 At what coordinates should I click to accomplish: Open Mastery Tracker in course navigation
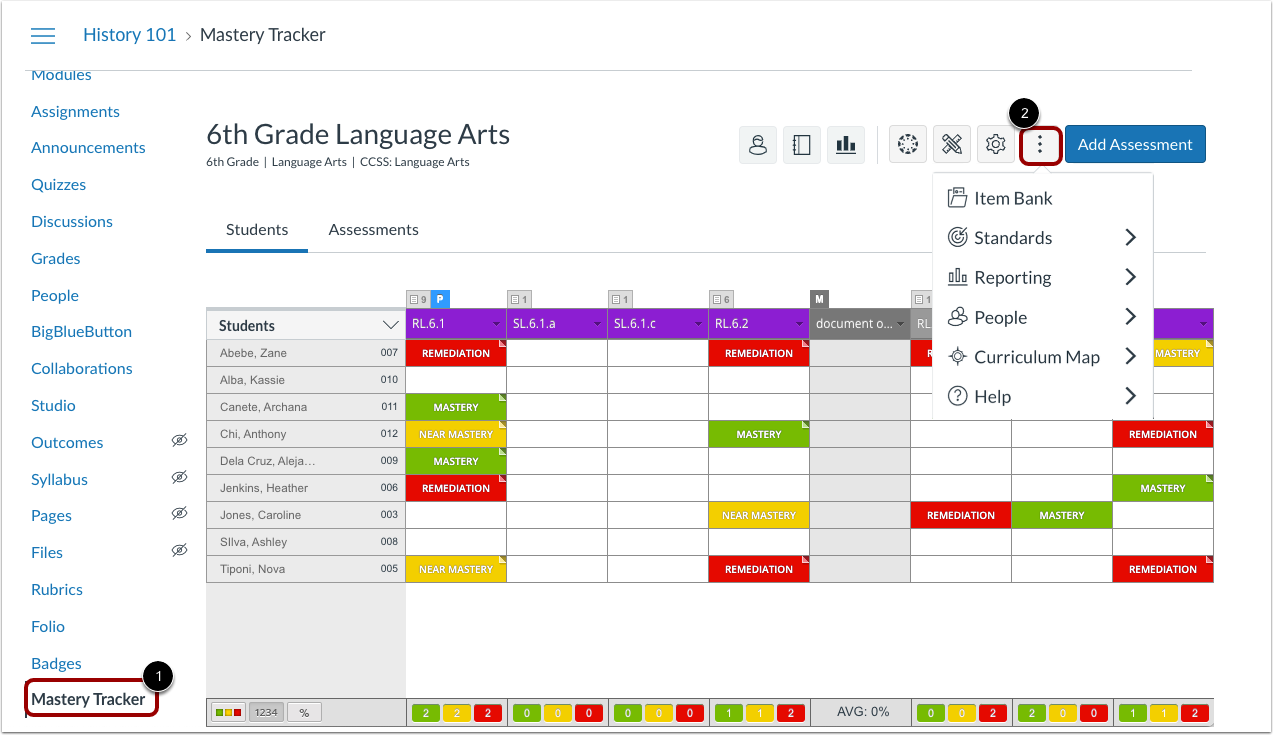(88, 700)
